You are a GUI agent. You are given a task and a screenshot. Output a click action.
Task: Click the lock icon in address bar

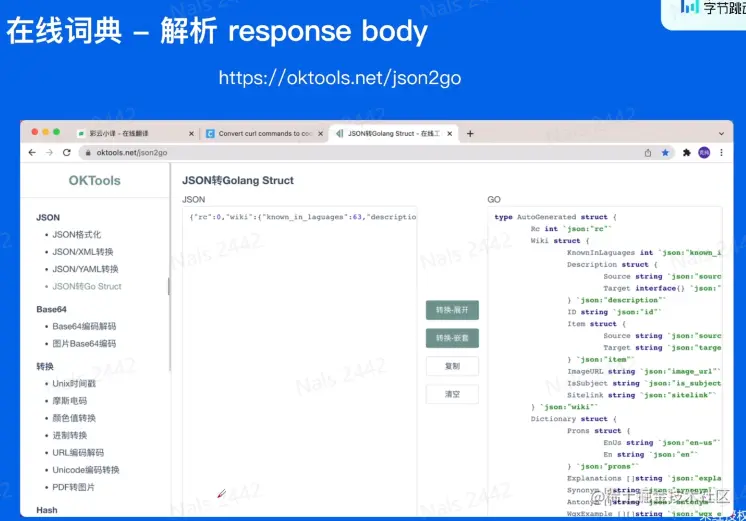click(88, 153)
